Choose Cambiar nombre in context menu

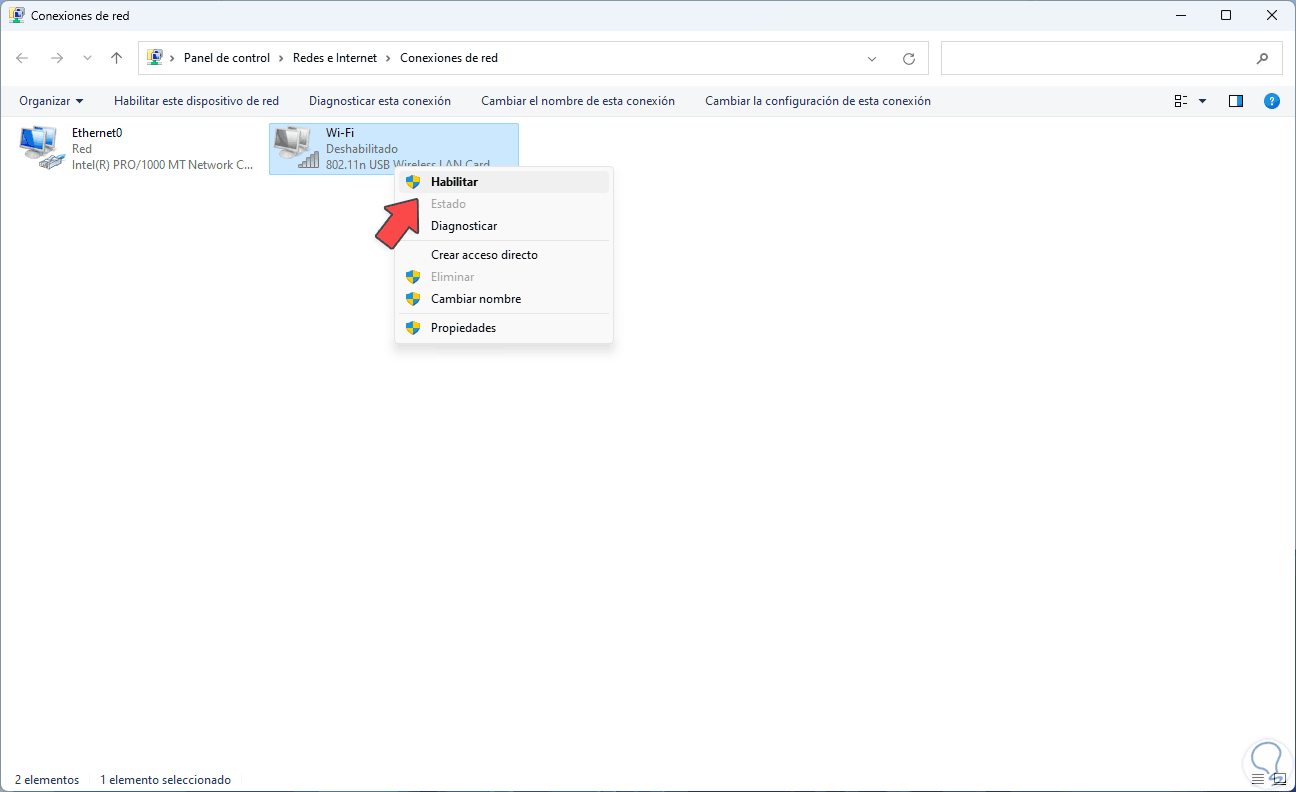504,299
